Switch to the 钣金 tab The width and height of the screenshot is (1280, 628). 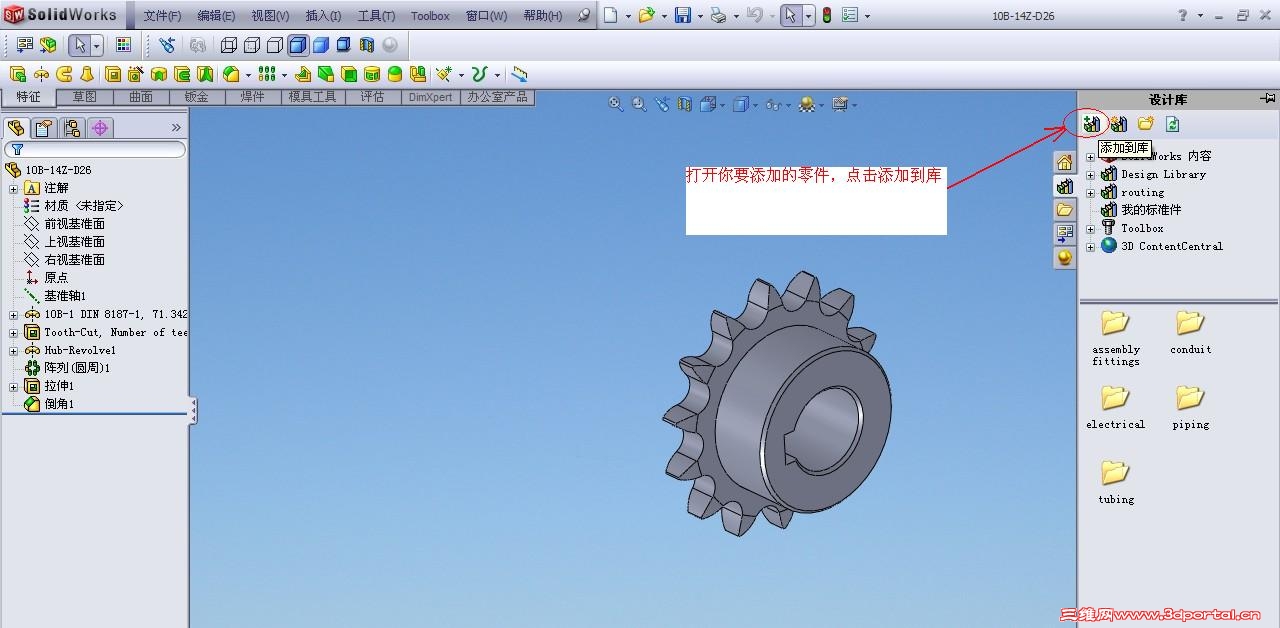(x=196, y=97)
